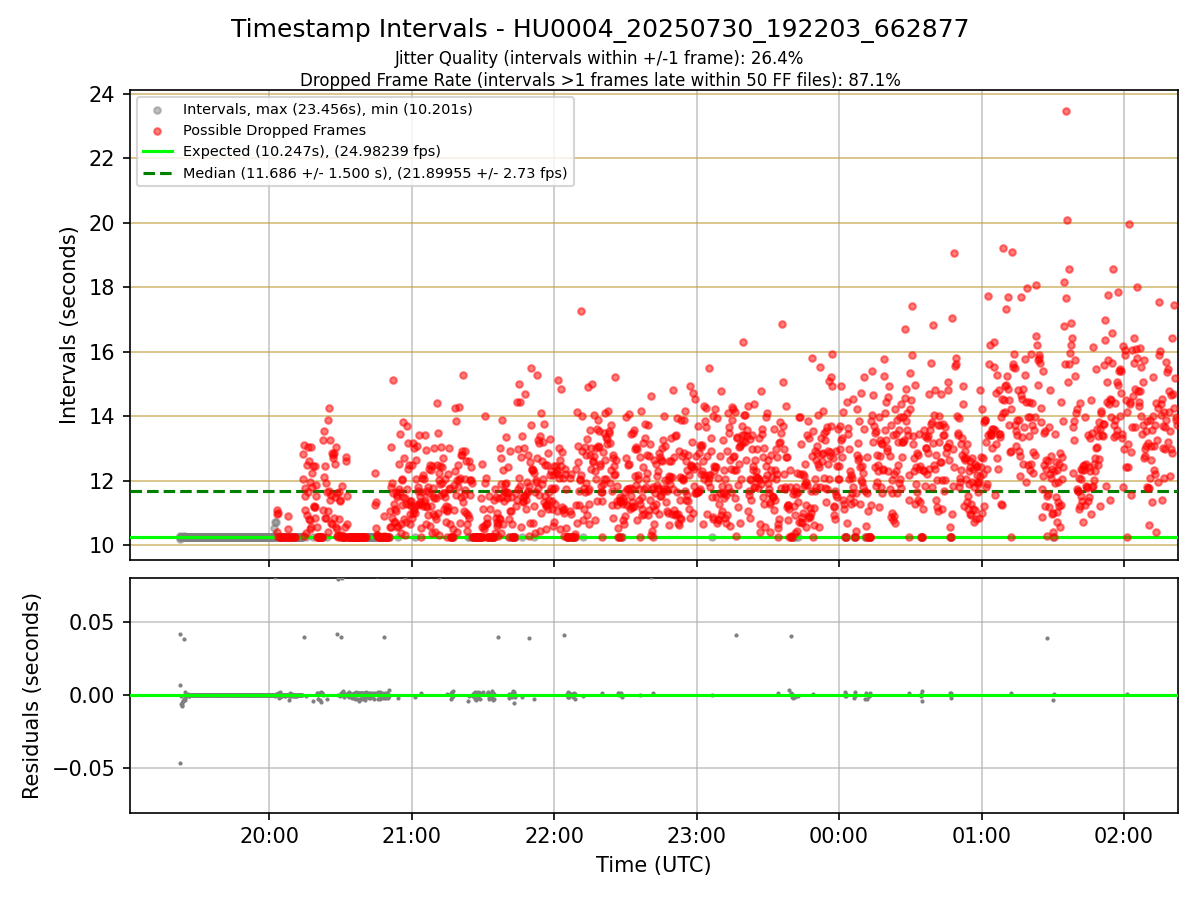
Task: Click the '21:00' x-axis tick label
Action: point(412,835)
